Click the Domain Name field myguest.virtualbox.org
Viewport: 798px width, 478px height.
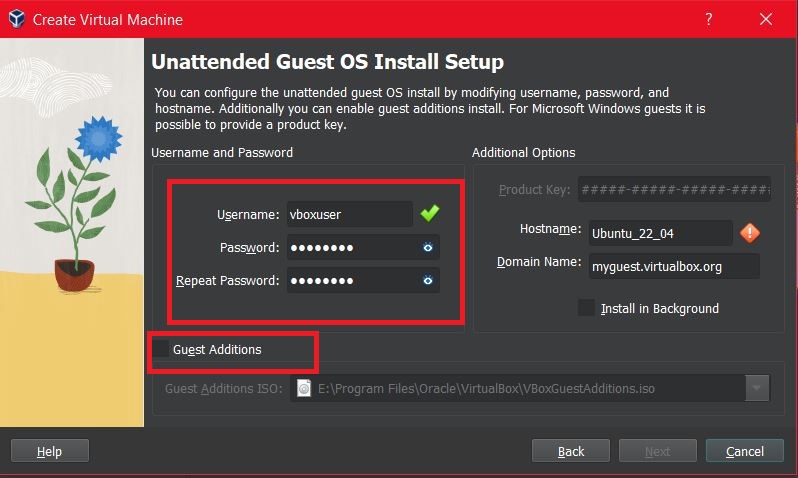pos(674,266)
